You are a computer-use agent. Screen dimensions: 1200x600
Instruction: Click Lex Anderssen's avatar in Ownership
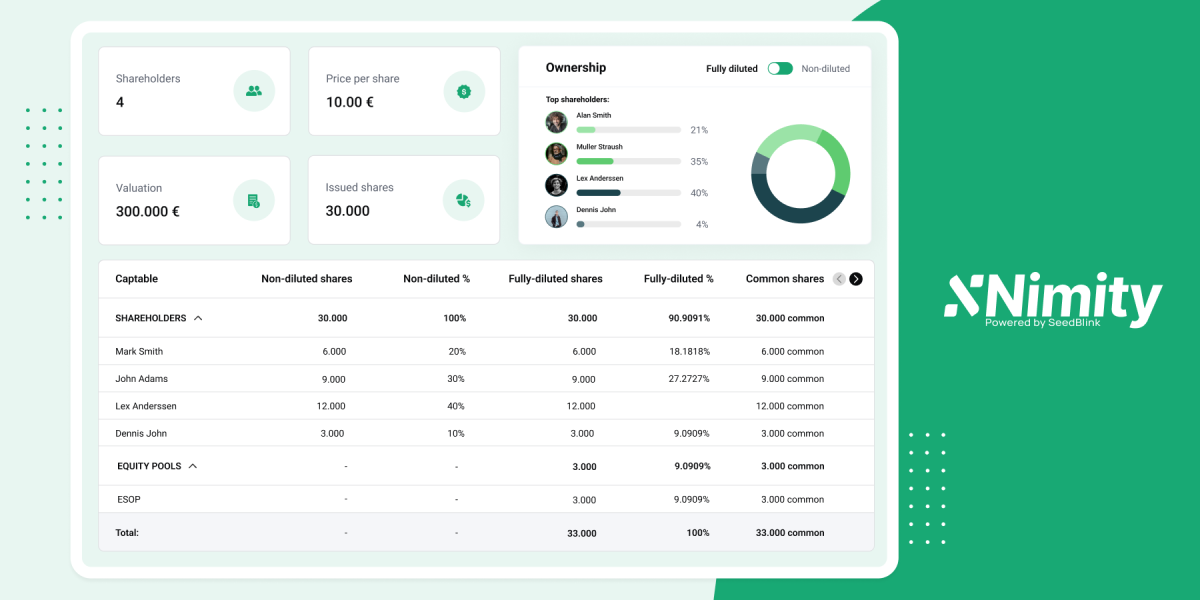556,185
